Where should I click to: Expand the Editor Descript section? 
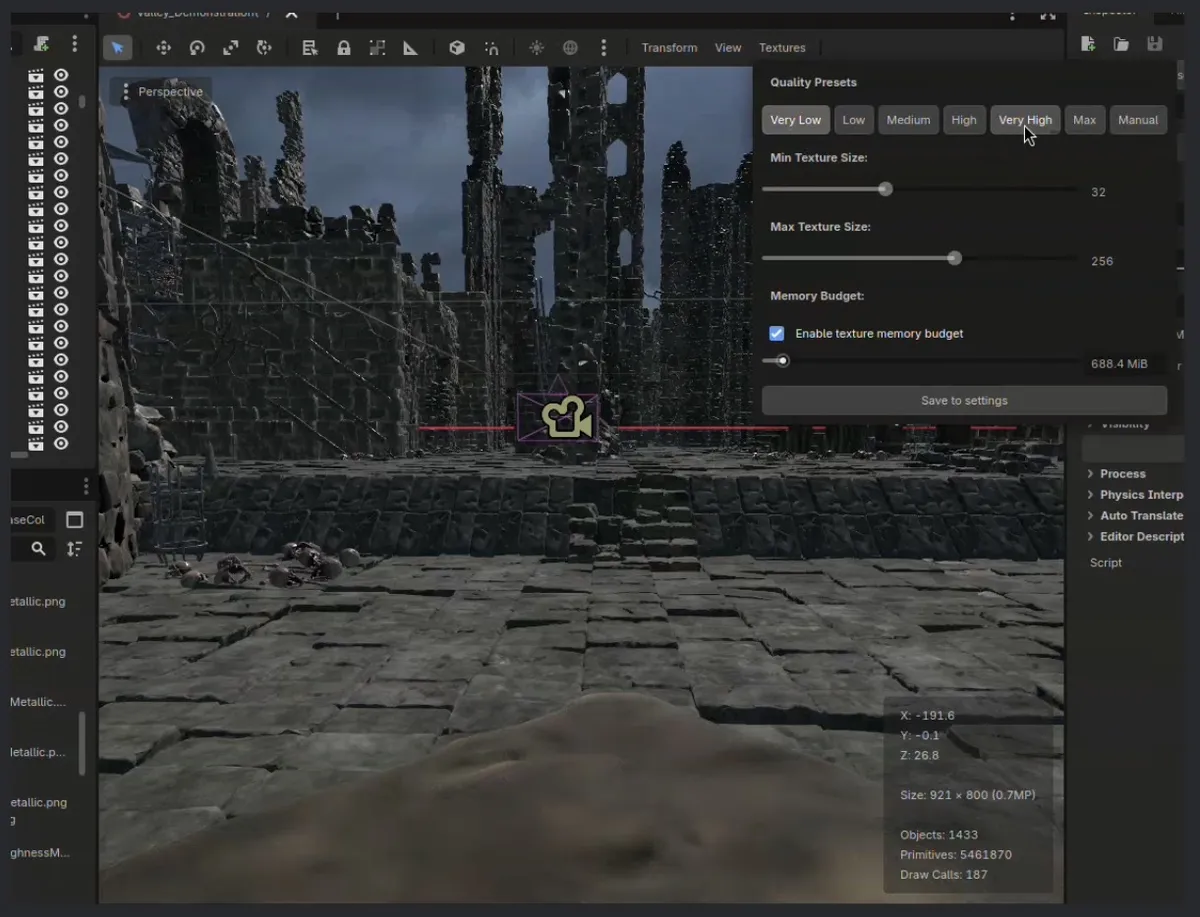coord(1135,537)
